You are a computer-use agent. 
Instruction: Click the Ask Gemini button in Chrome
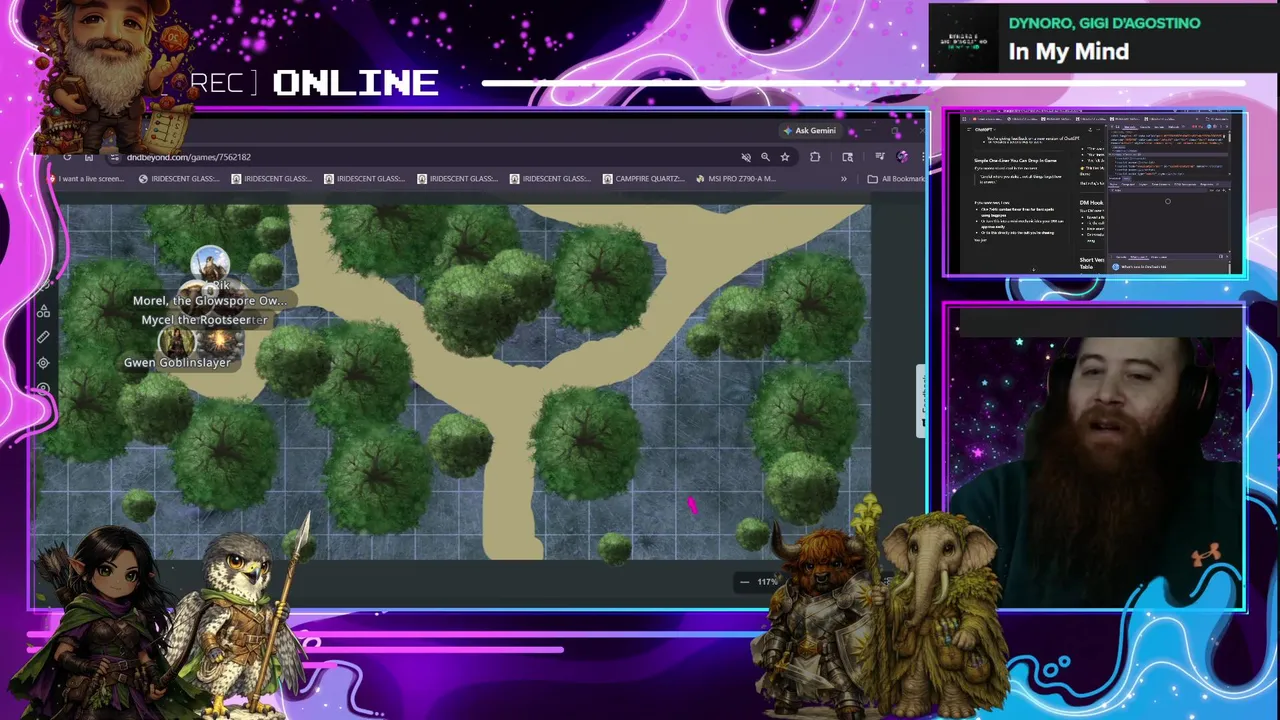coord(810,130)
